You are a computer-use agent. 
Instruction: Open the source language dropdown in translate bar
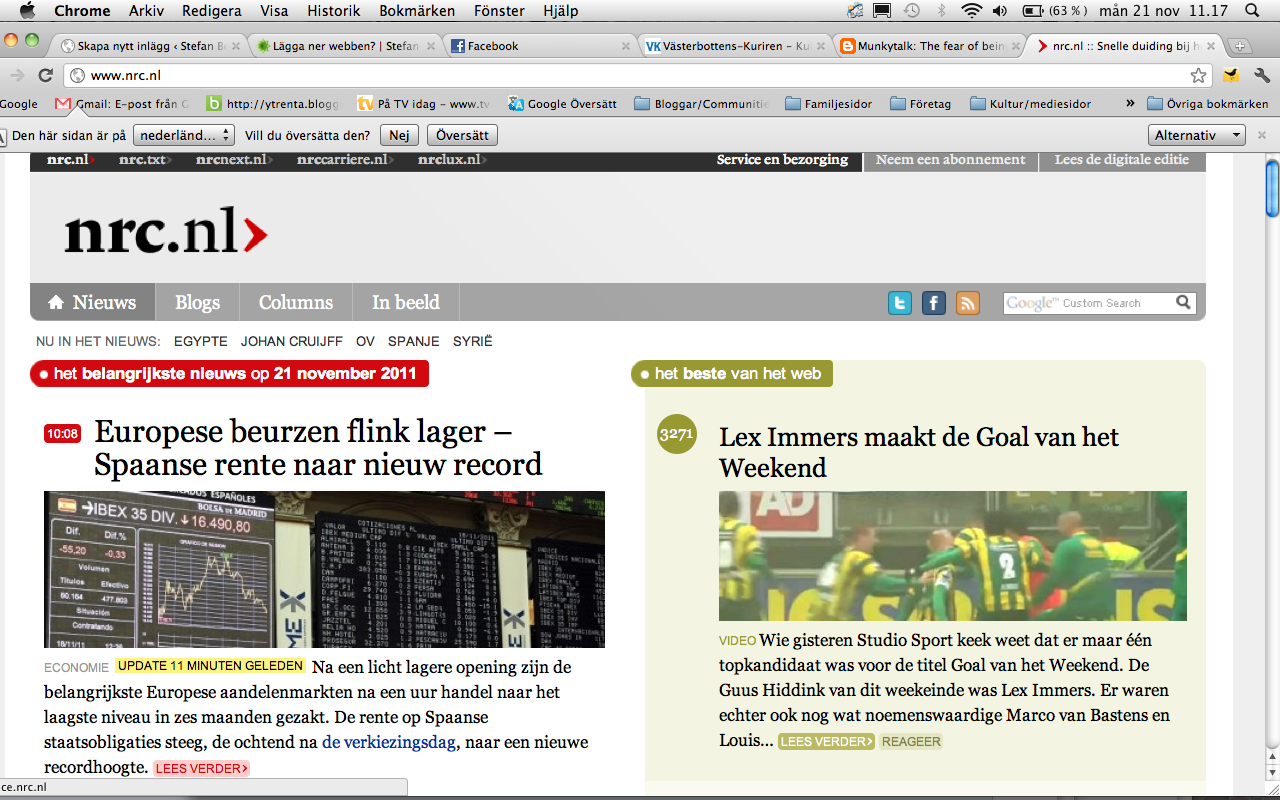click(183, 135)
